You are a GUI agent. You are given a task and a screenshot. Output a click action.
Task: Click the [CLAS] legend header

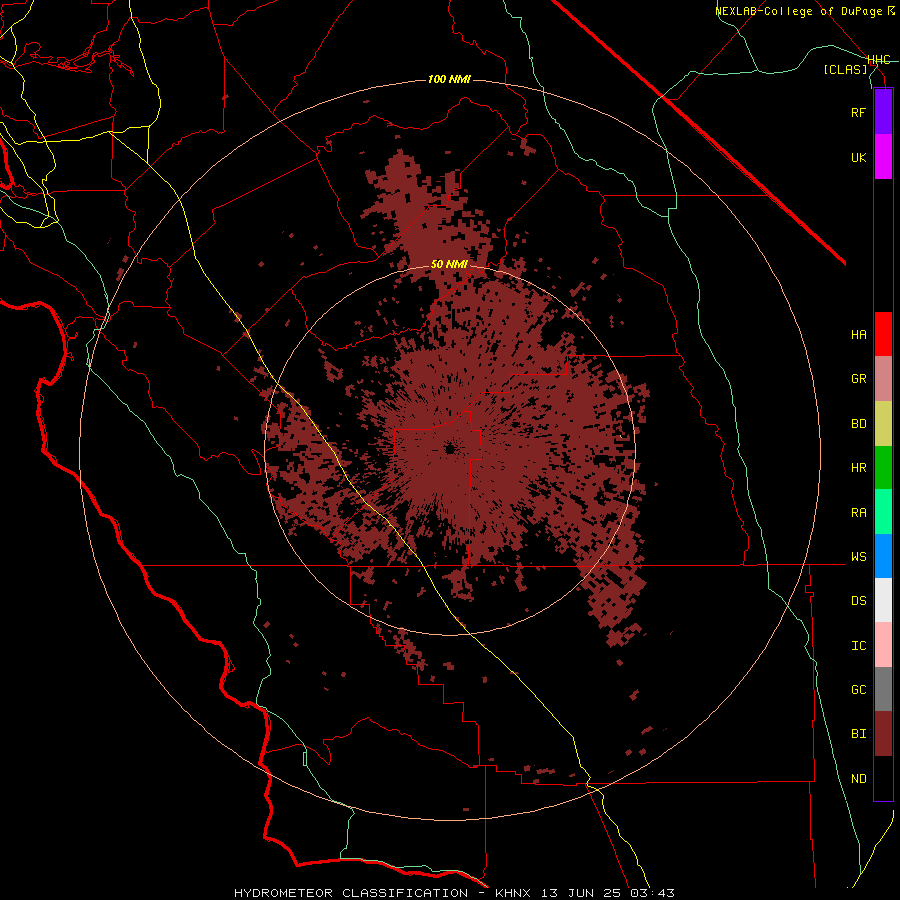point(845,69)
